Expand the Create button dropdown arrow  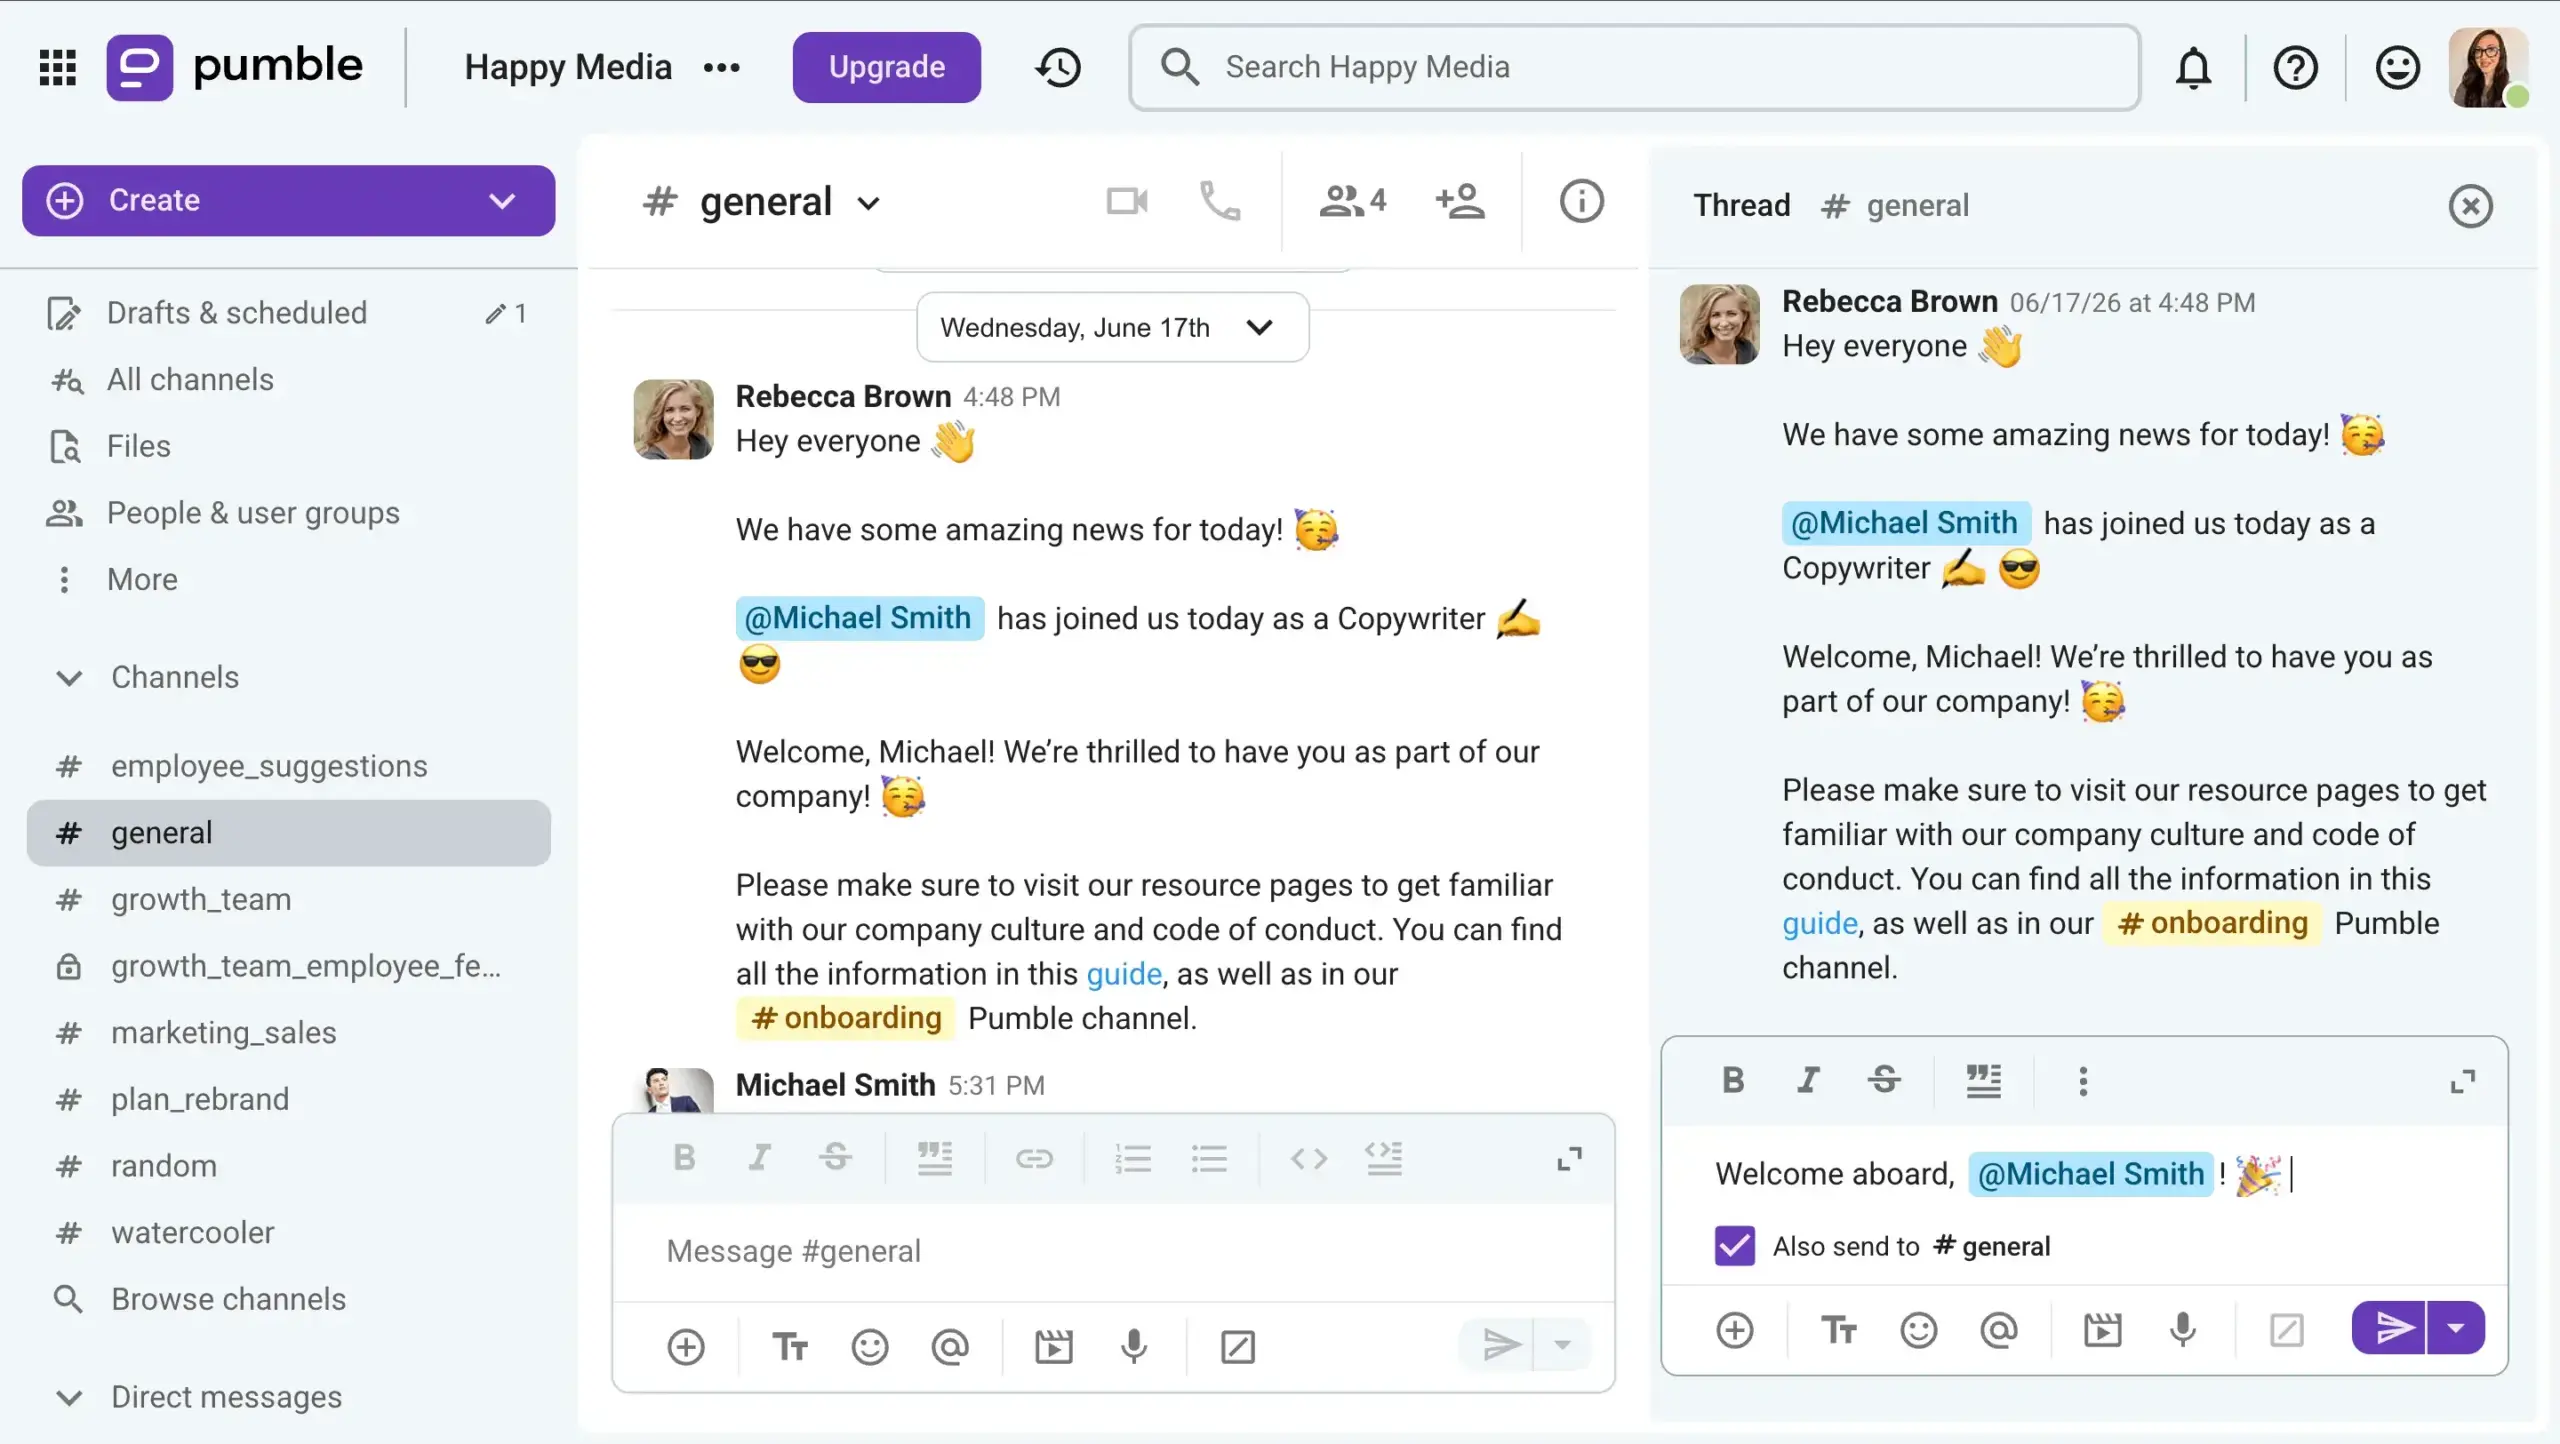click(x=502, y=200)
